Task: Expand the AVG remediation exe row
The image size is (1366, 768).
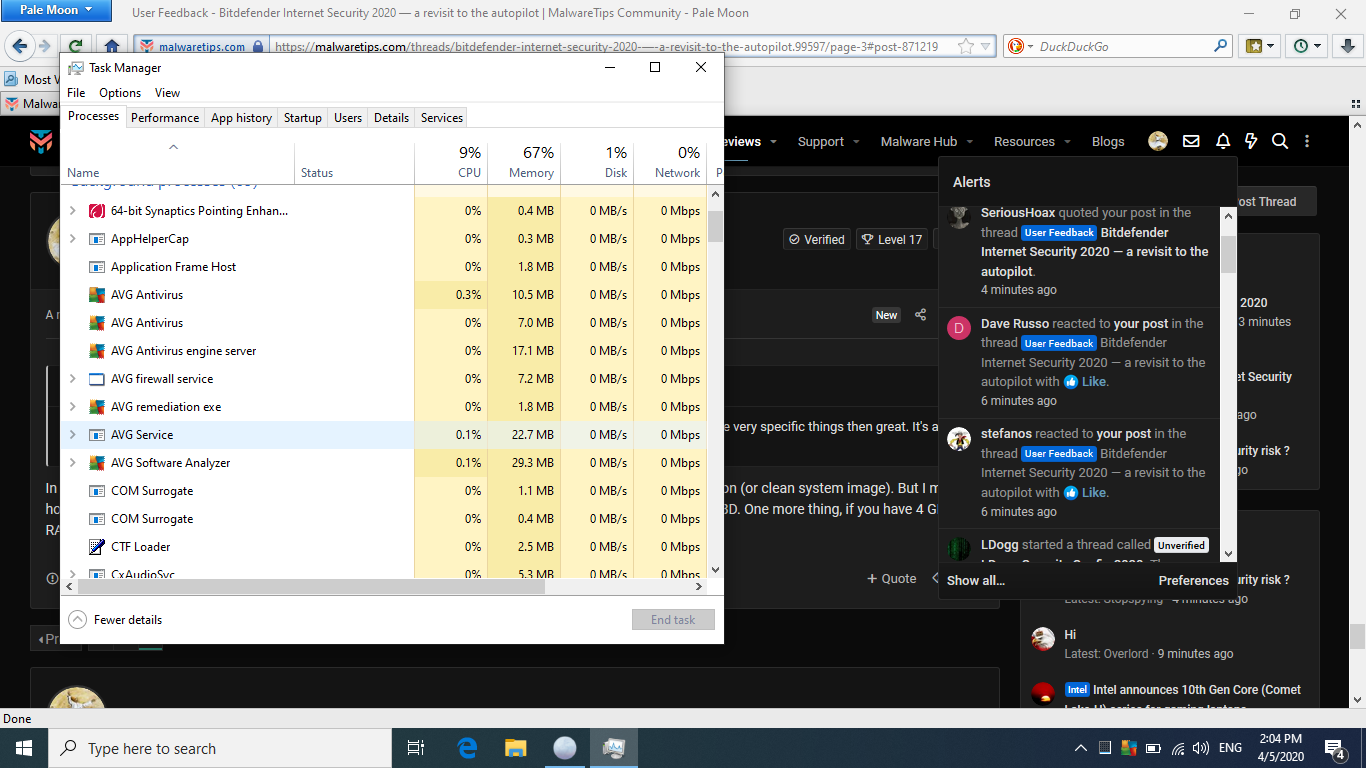Action: pyautogui.click(x=72, y=407)
